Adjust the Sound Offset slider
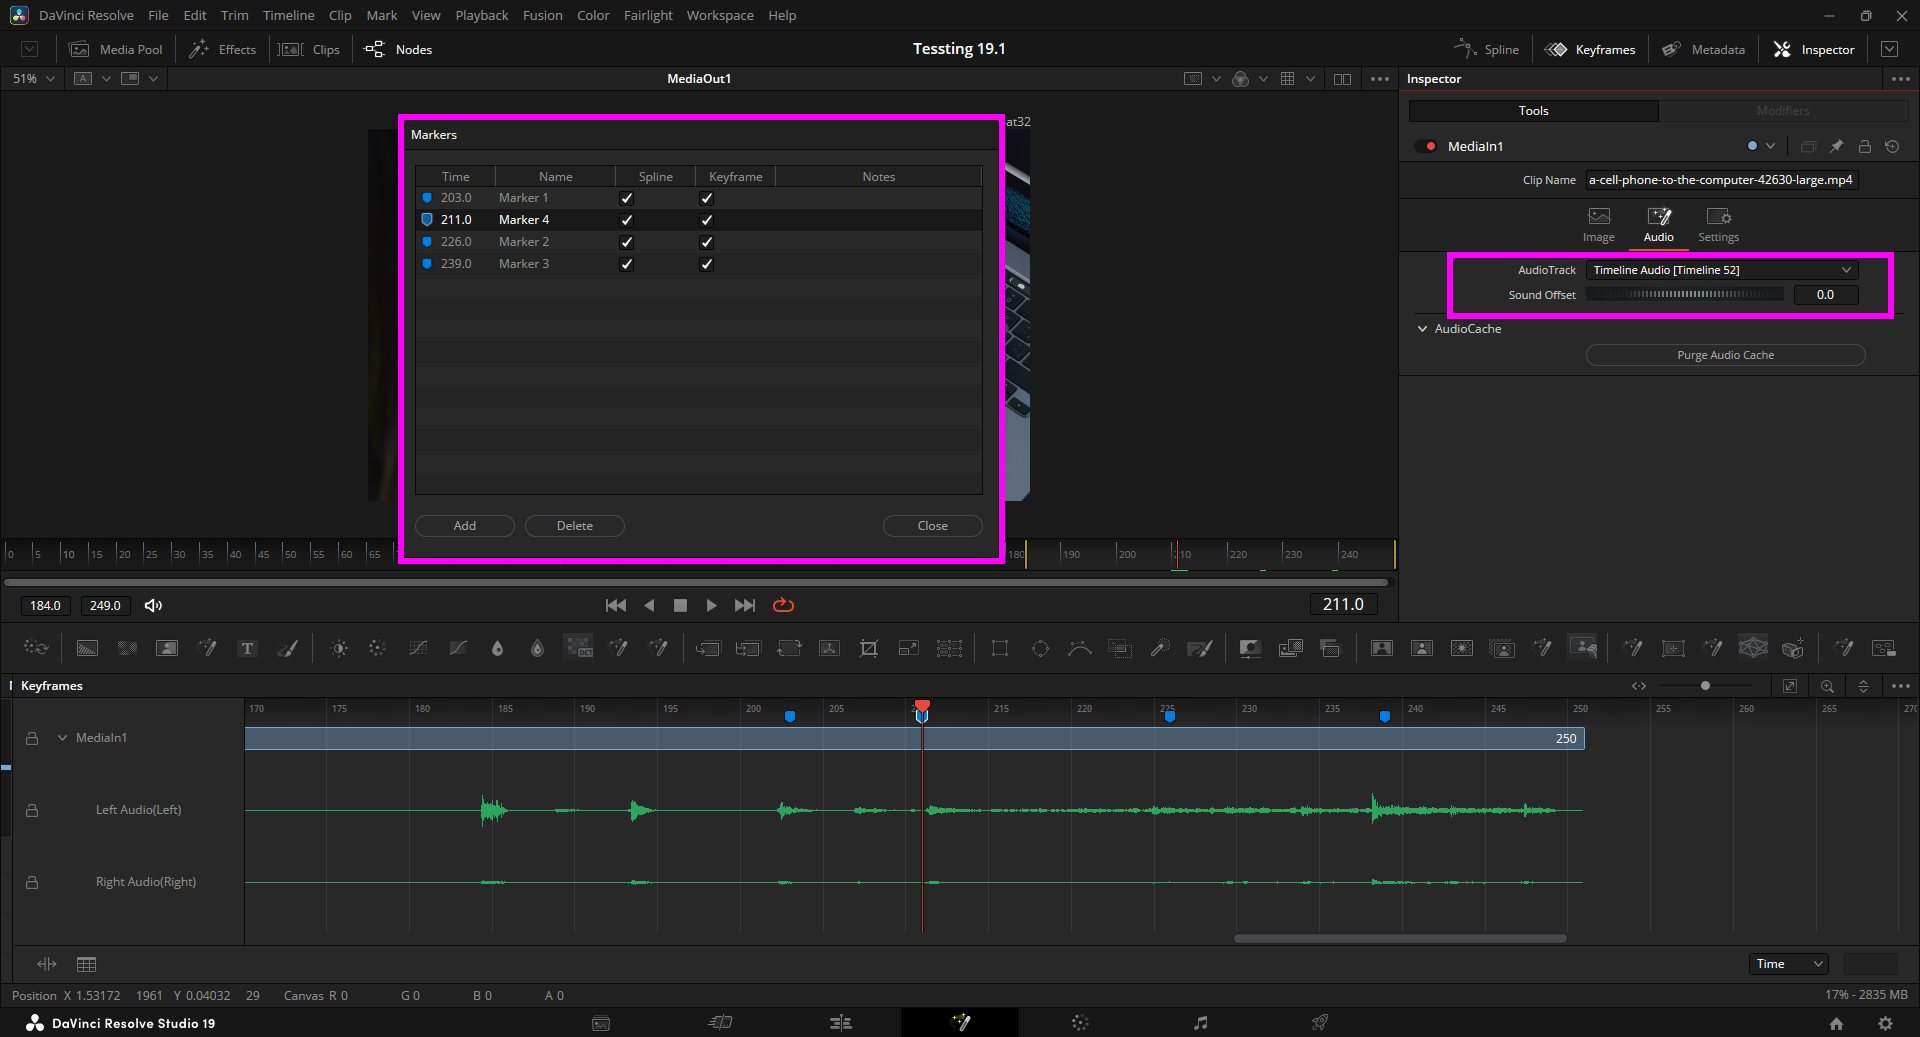The image size is (1920, 1037). (x=1685, y=294)
